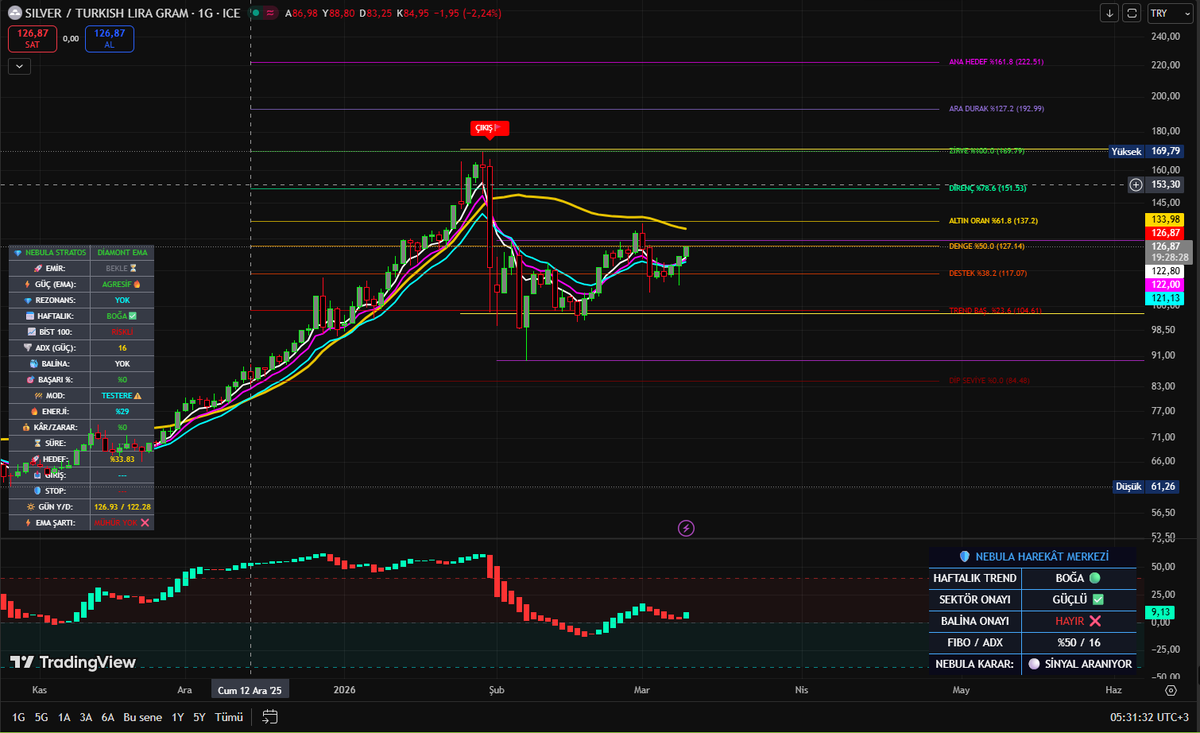The height and width of the screenshot is (733, 1200).
Task: Click the ANA HEDEF %161.8 (222.51) label
Action: [x=996, y=62]
